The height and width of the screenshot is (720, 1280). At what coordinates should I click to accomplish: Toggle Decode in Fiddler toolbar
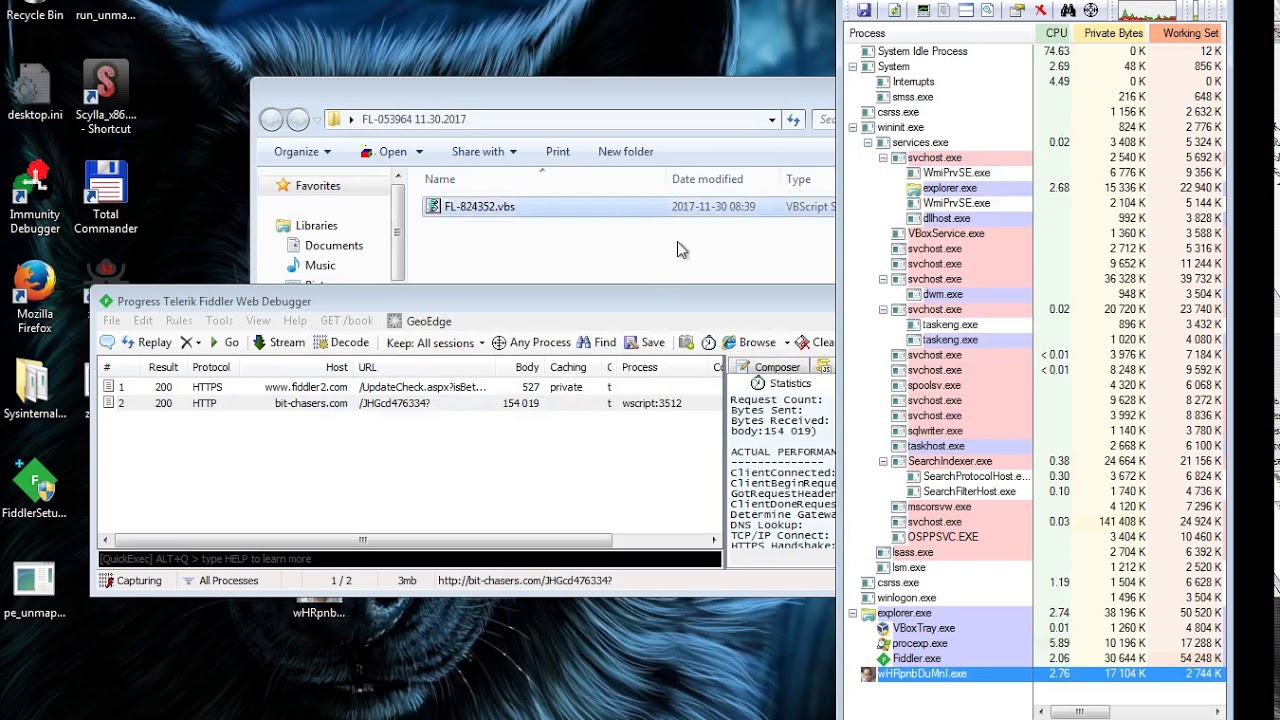click(x=341, y=342)
